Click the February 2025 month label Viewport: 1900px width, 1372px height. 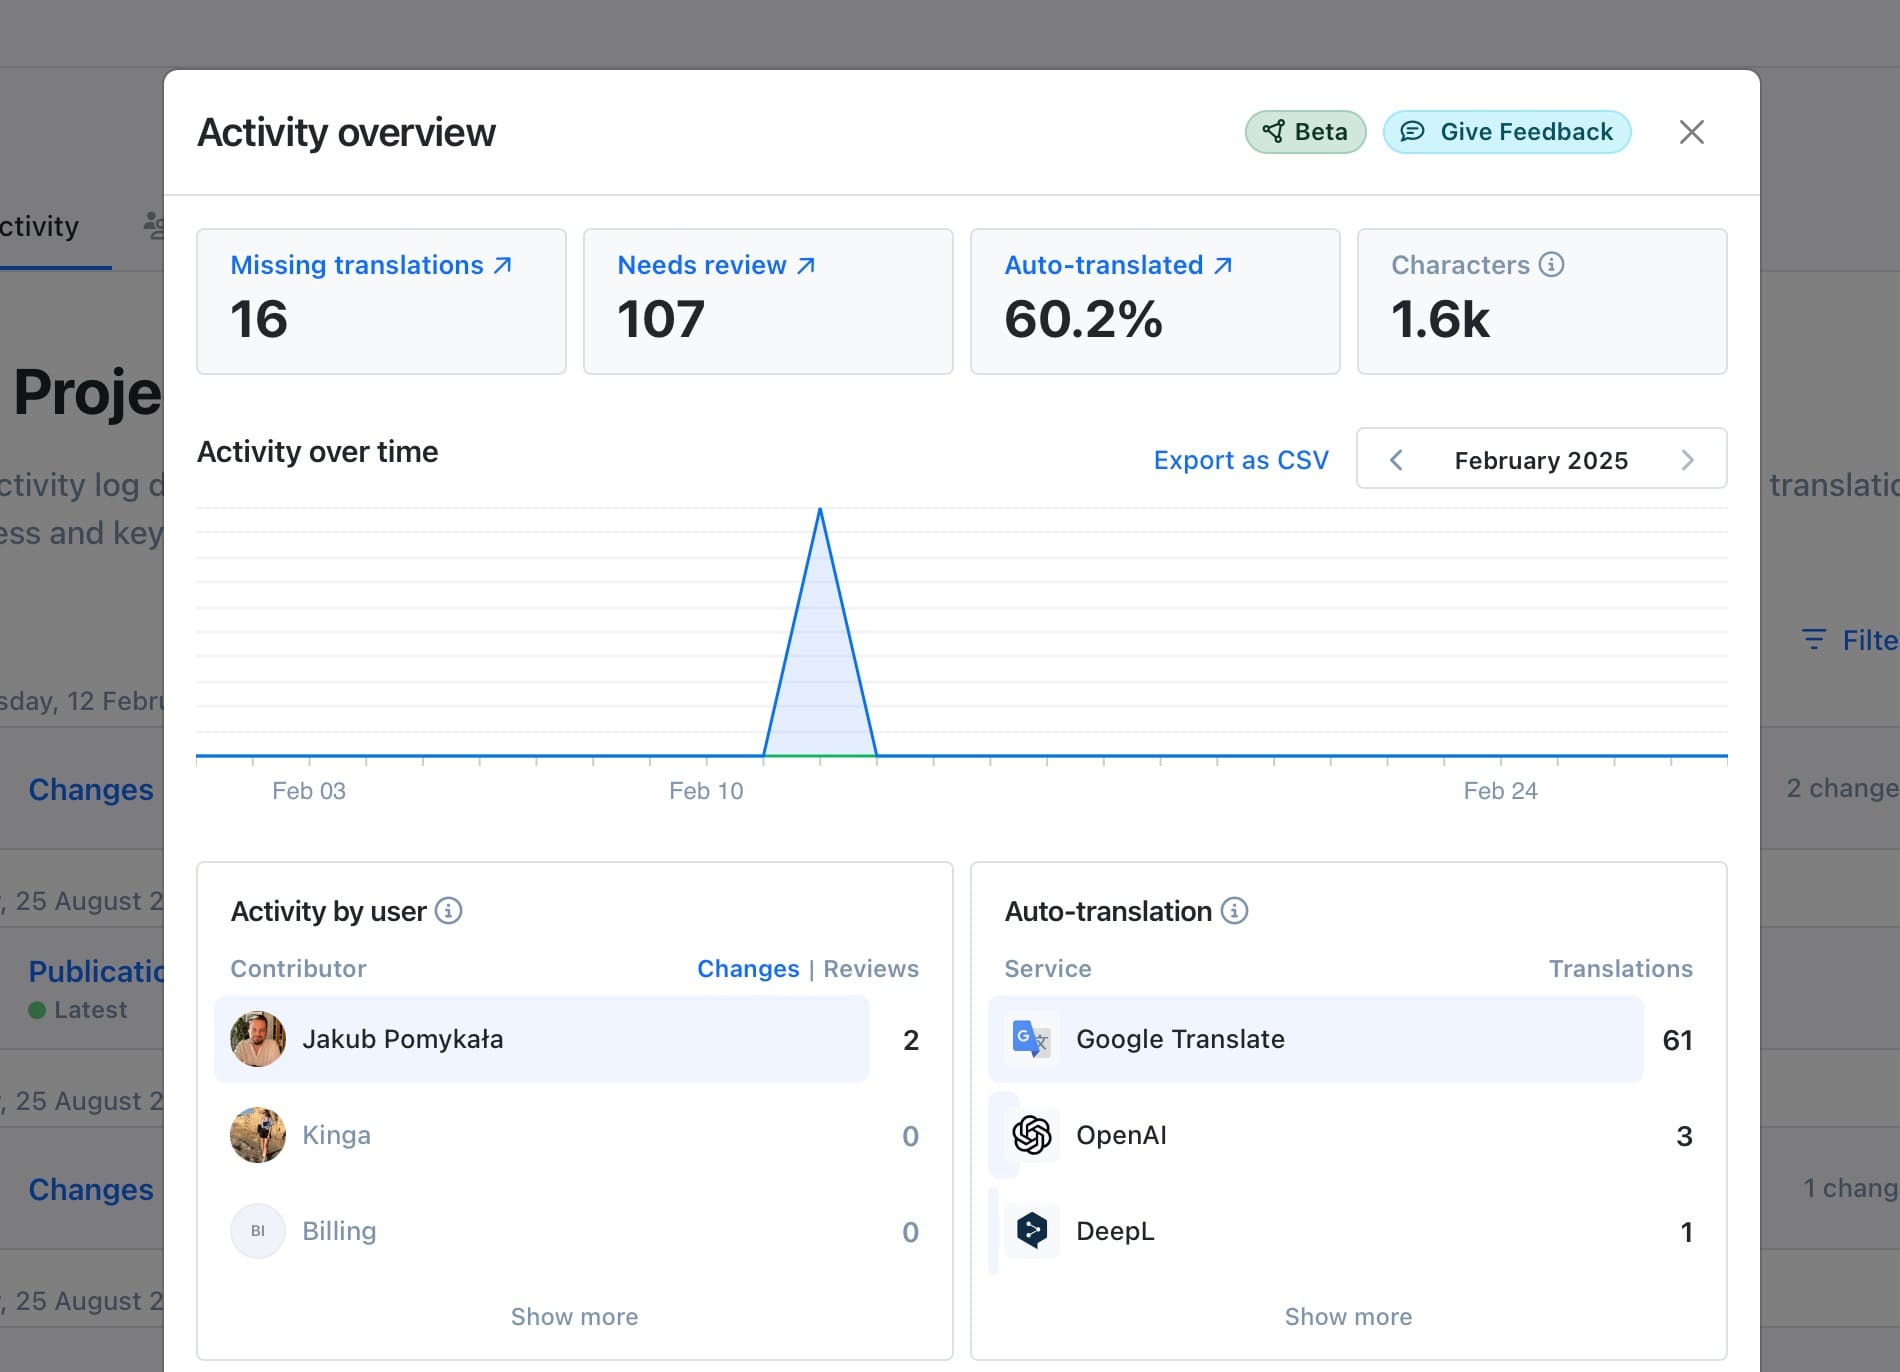pyautogui.click(x=1541, y=460)
